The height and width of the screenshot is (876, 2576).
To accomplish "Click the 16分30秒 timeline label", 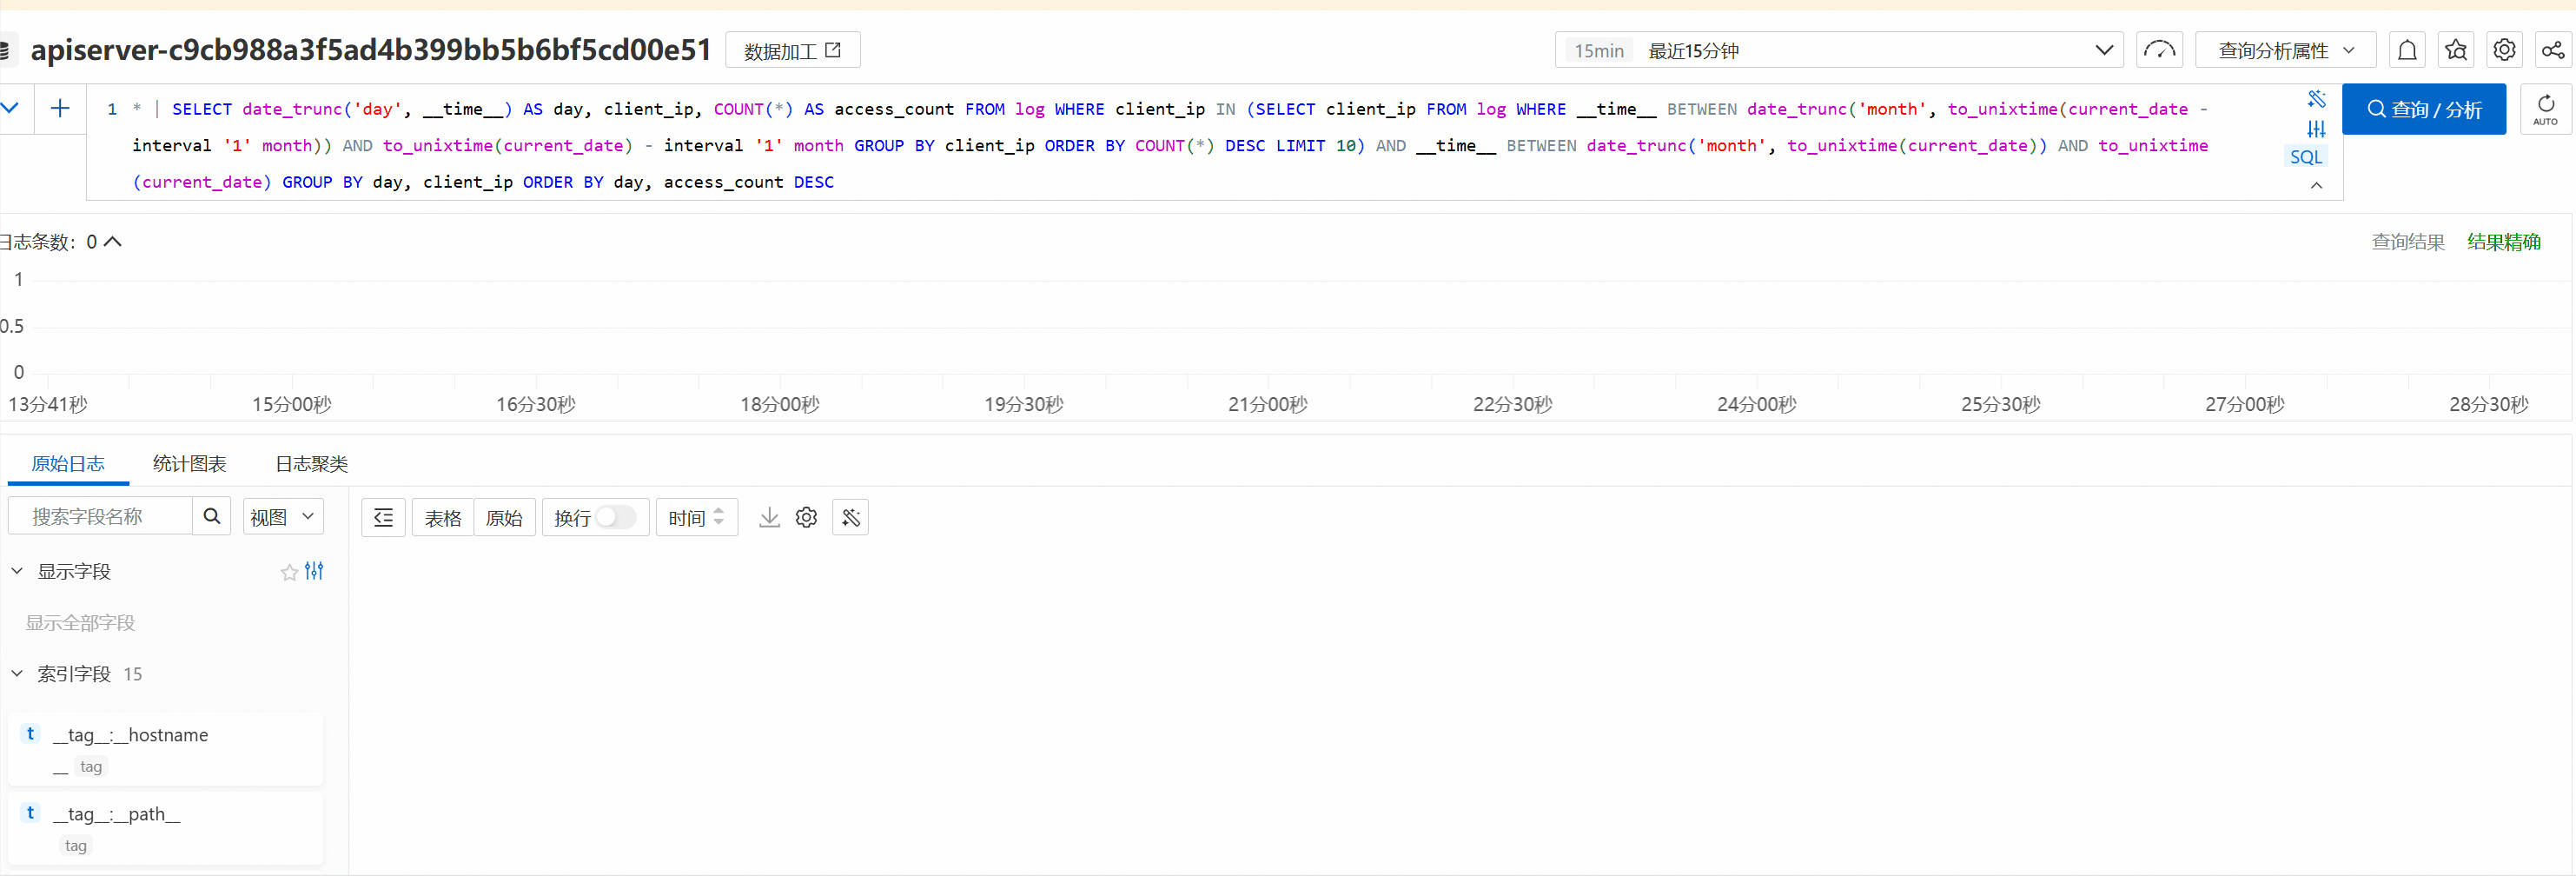I will 536,404.
